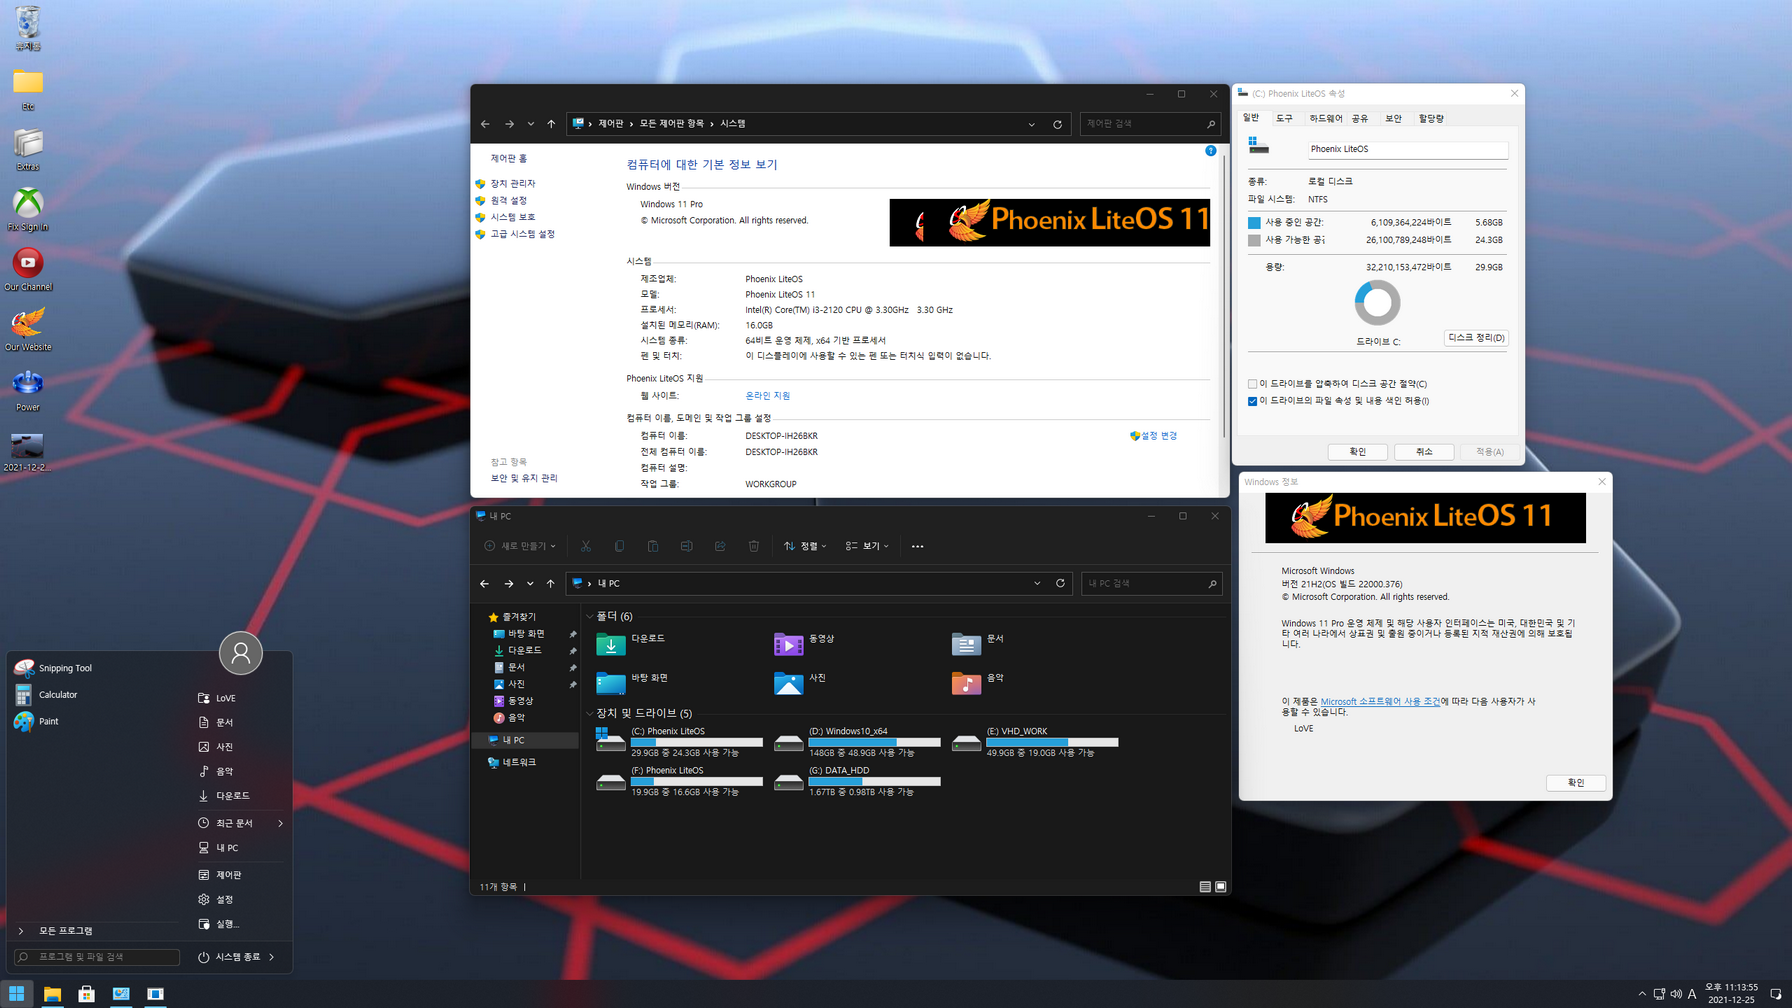Click OK in Windows info dialog
The image size is (1792, 1008).
click(x=1576, y=783)
